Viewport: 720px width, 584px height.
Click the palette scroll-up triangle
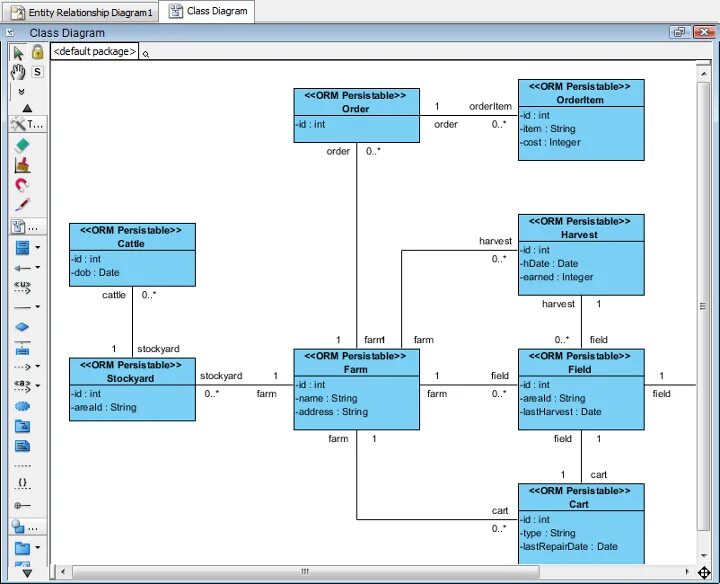coord(27,108)
